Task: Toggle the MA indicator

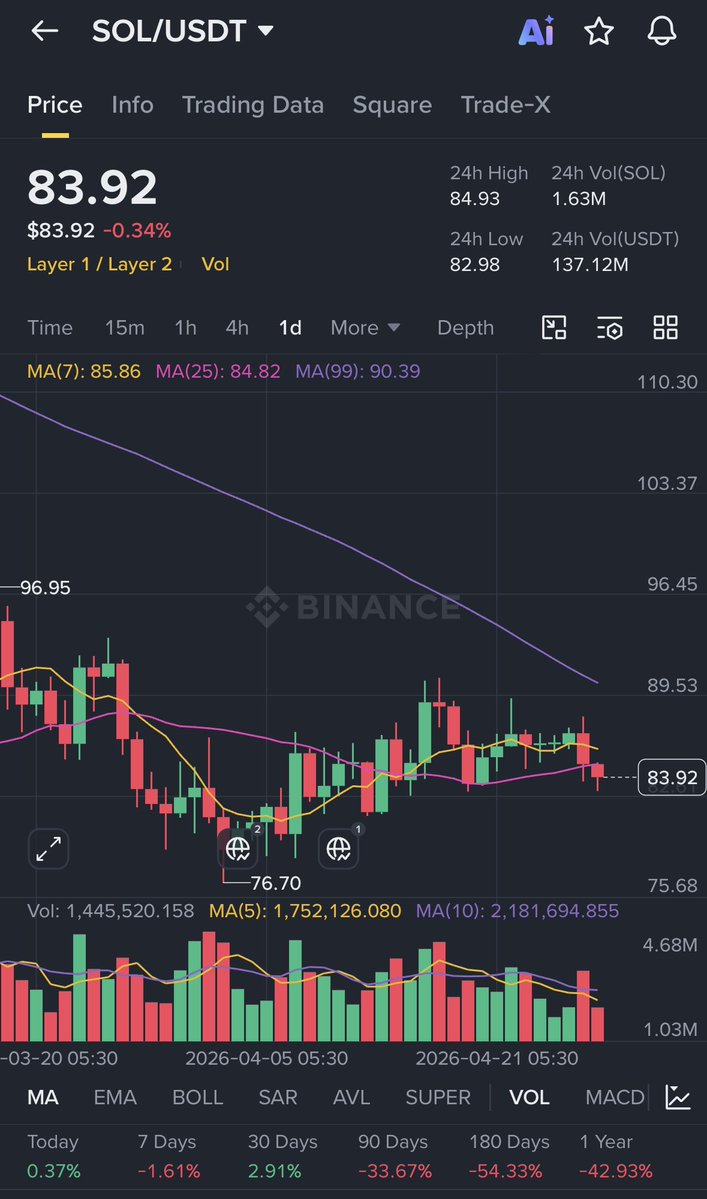Action: click(x=43, y=1097)
